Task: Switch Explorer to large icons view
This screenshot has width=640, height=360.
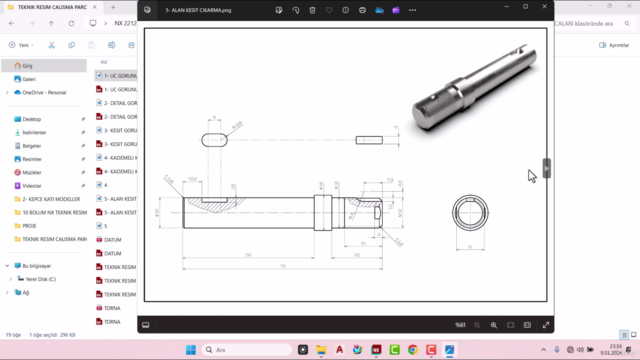Action: (x=633, y=335)
